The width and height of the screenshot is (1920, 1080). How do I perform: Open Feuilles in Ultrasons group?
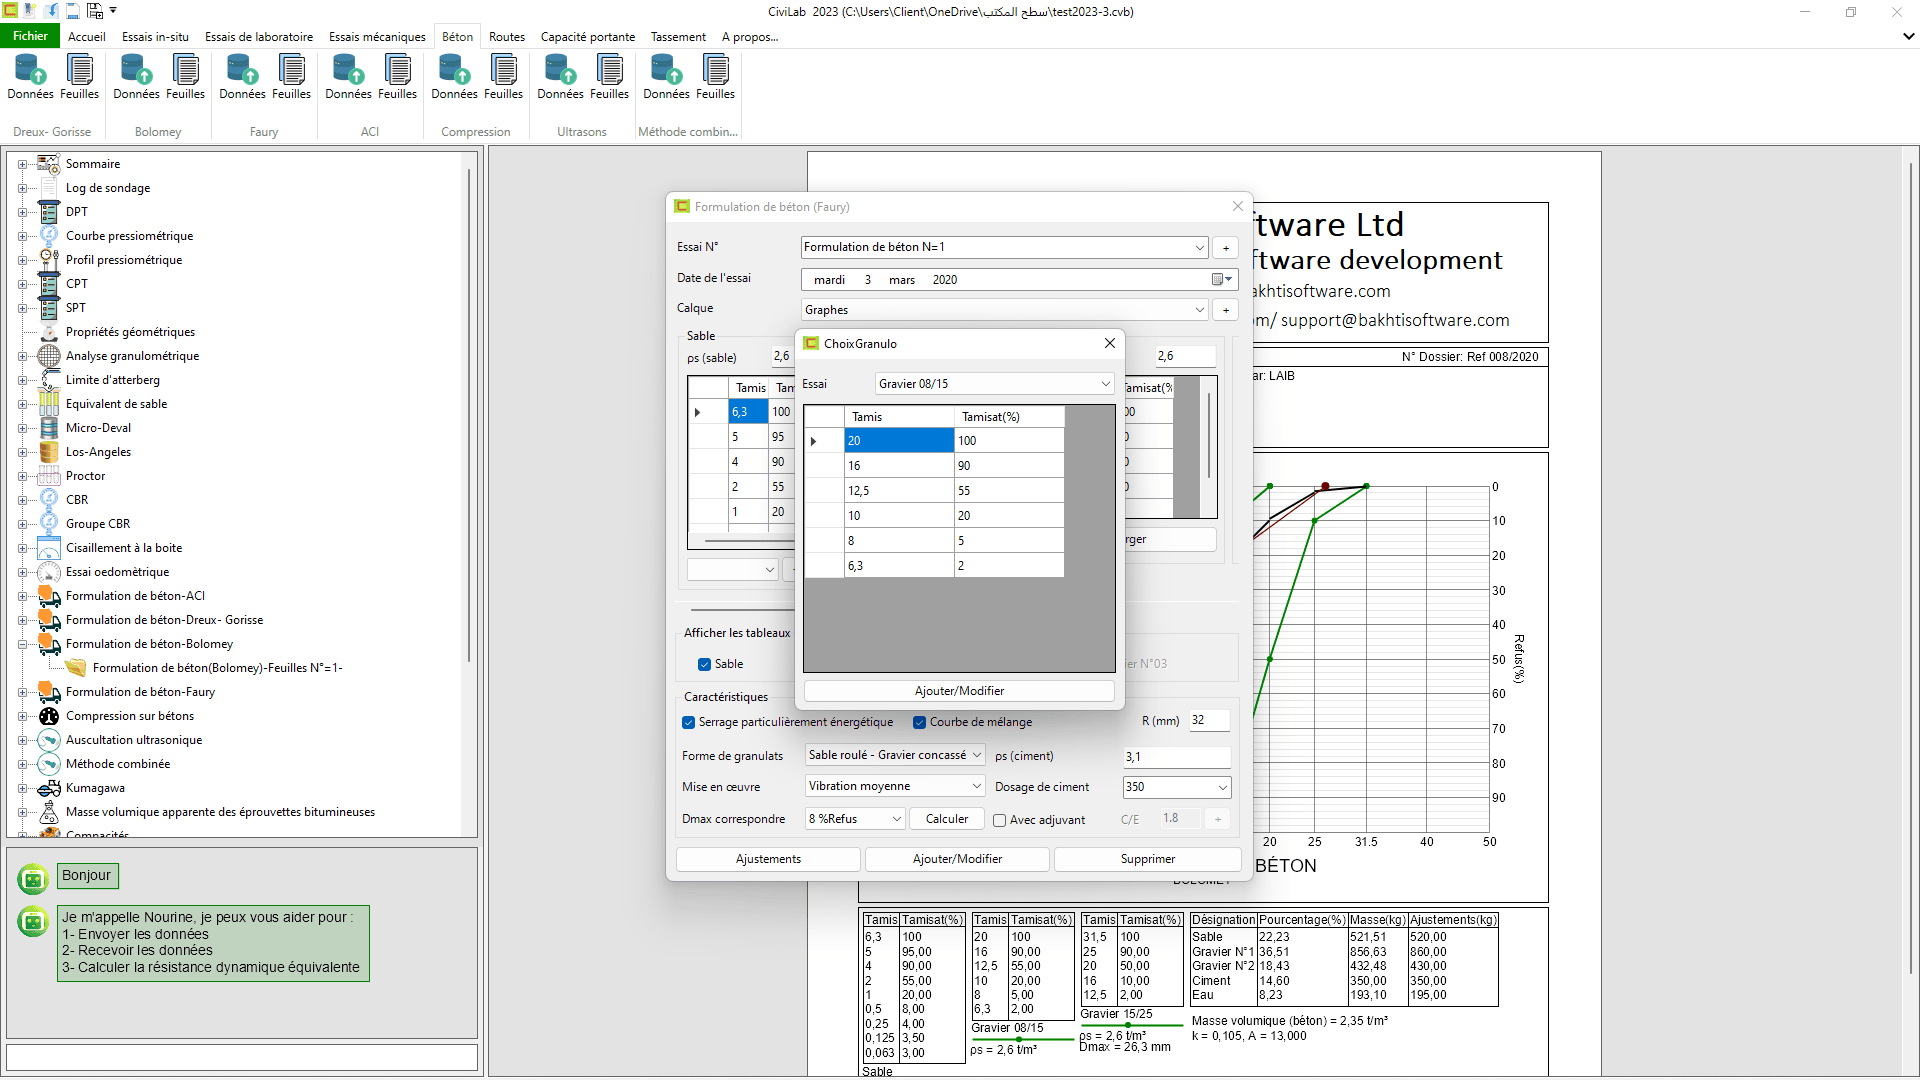[x=609, y=78]
